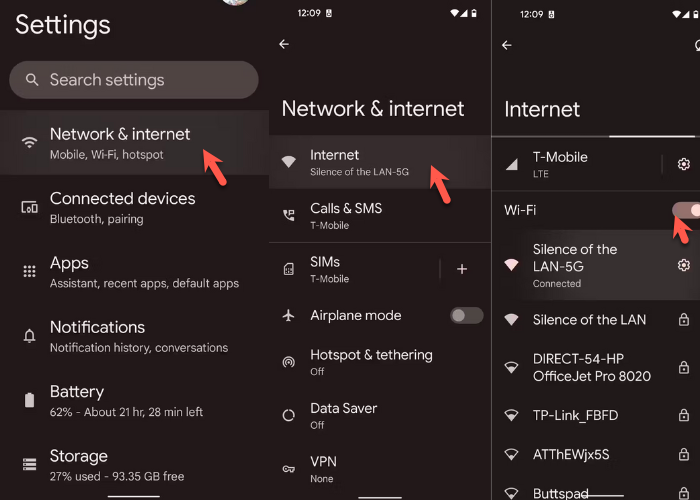Tap the back arrow above Internet heading

pos(506,45)
